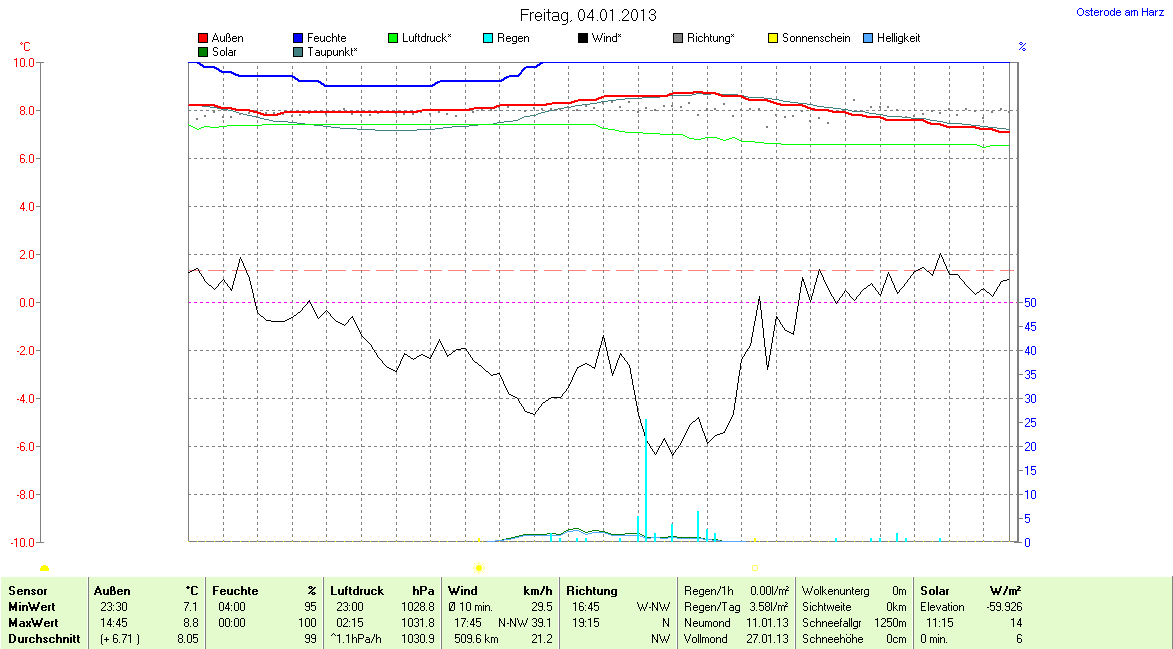Image resolution: width=1173 pixels, height=649 pixels.
Task: Click the Regen/Tag value 3.58 l/m²
Action: [x=768, y=607]
